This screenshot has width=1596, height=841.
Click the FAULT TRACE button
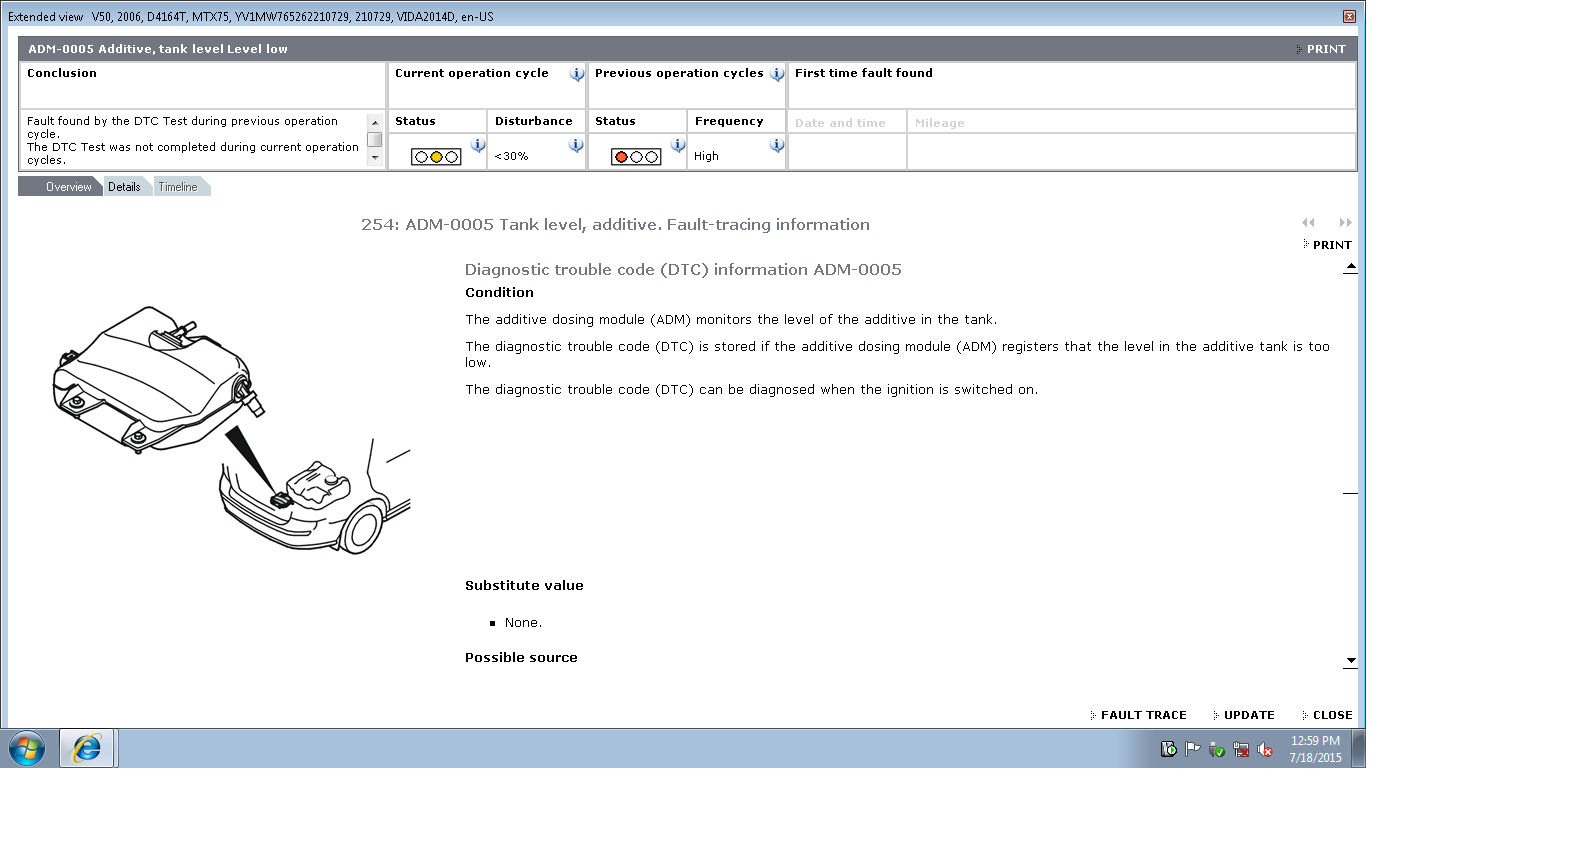pyautogui.click(x=1142, y=715)
